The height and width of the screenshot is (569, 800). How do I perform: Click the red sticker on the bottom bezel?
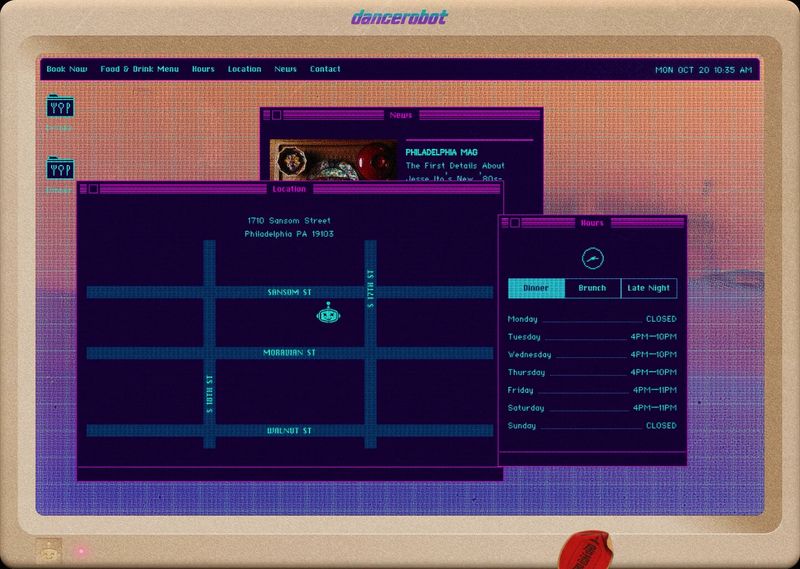pyautogui.click(x=584, y=550)
